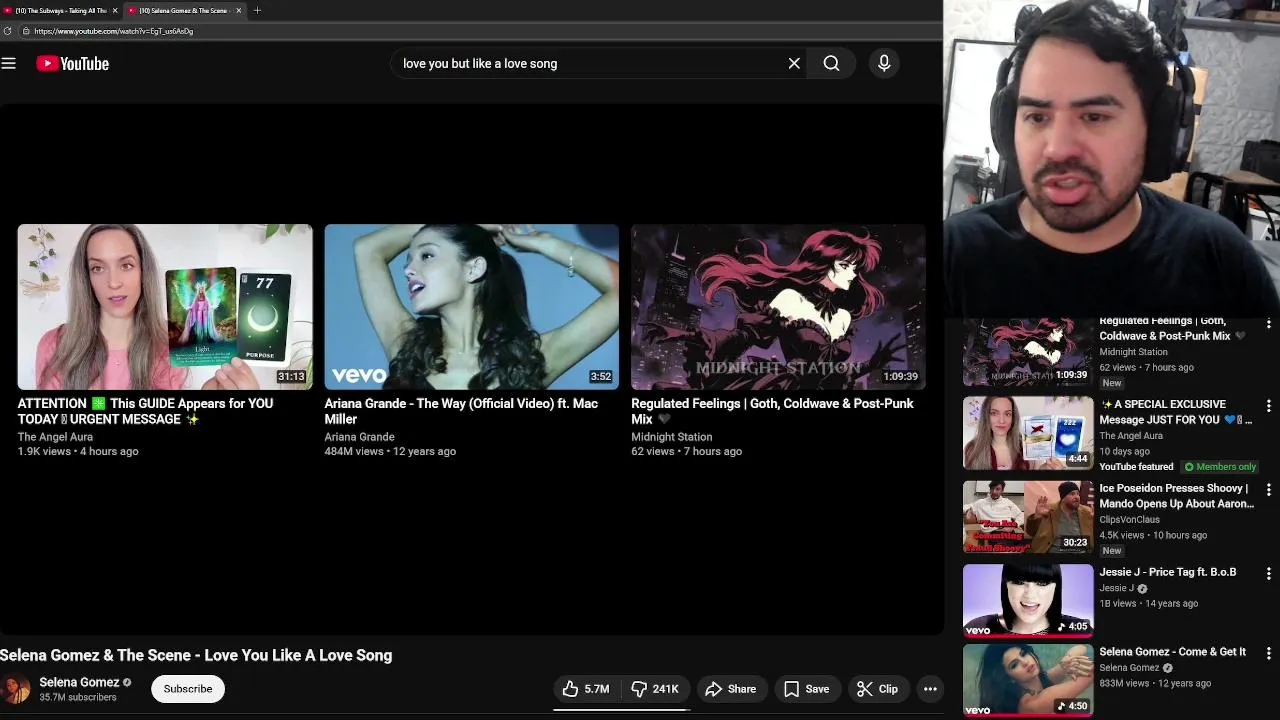
Task: Open Ice Poseidon Presses Shoovy title
Action: pos(1177,496)
